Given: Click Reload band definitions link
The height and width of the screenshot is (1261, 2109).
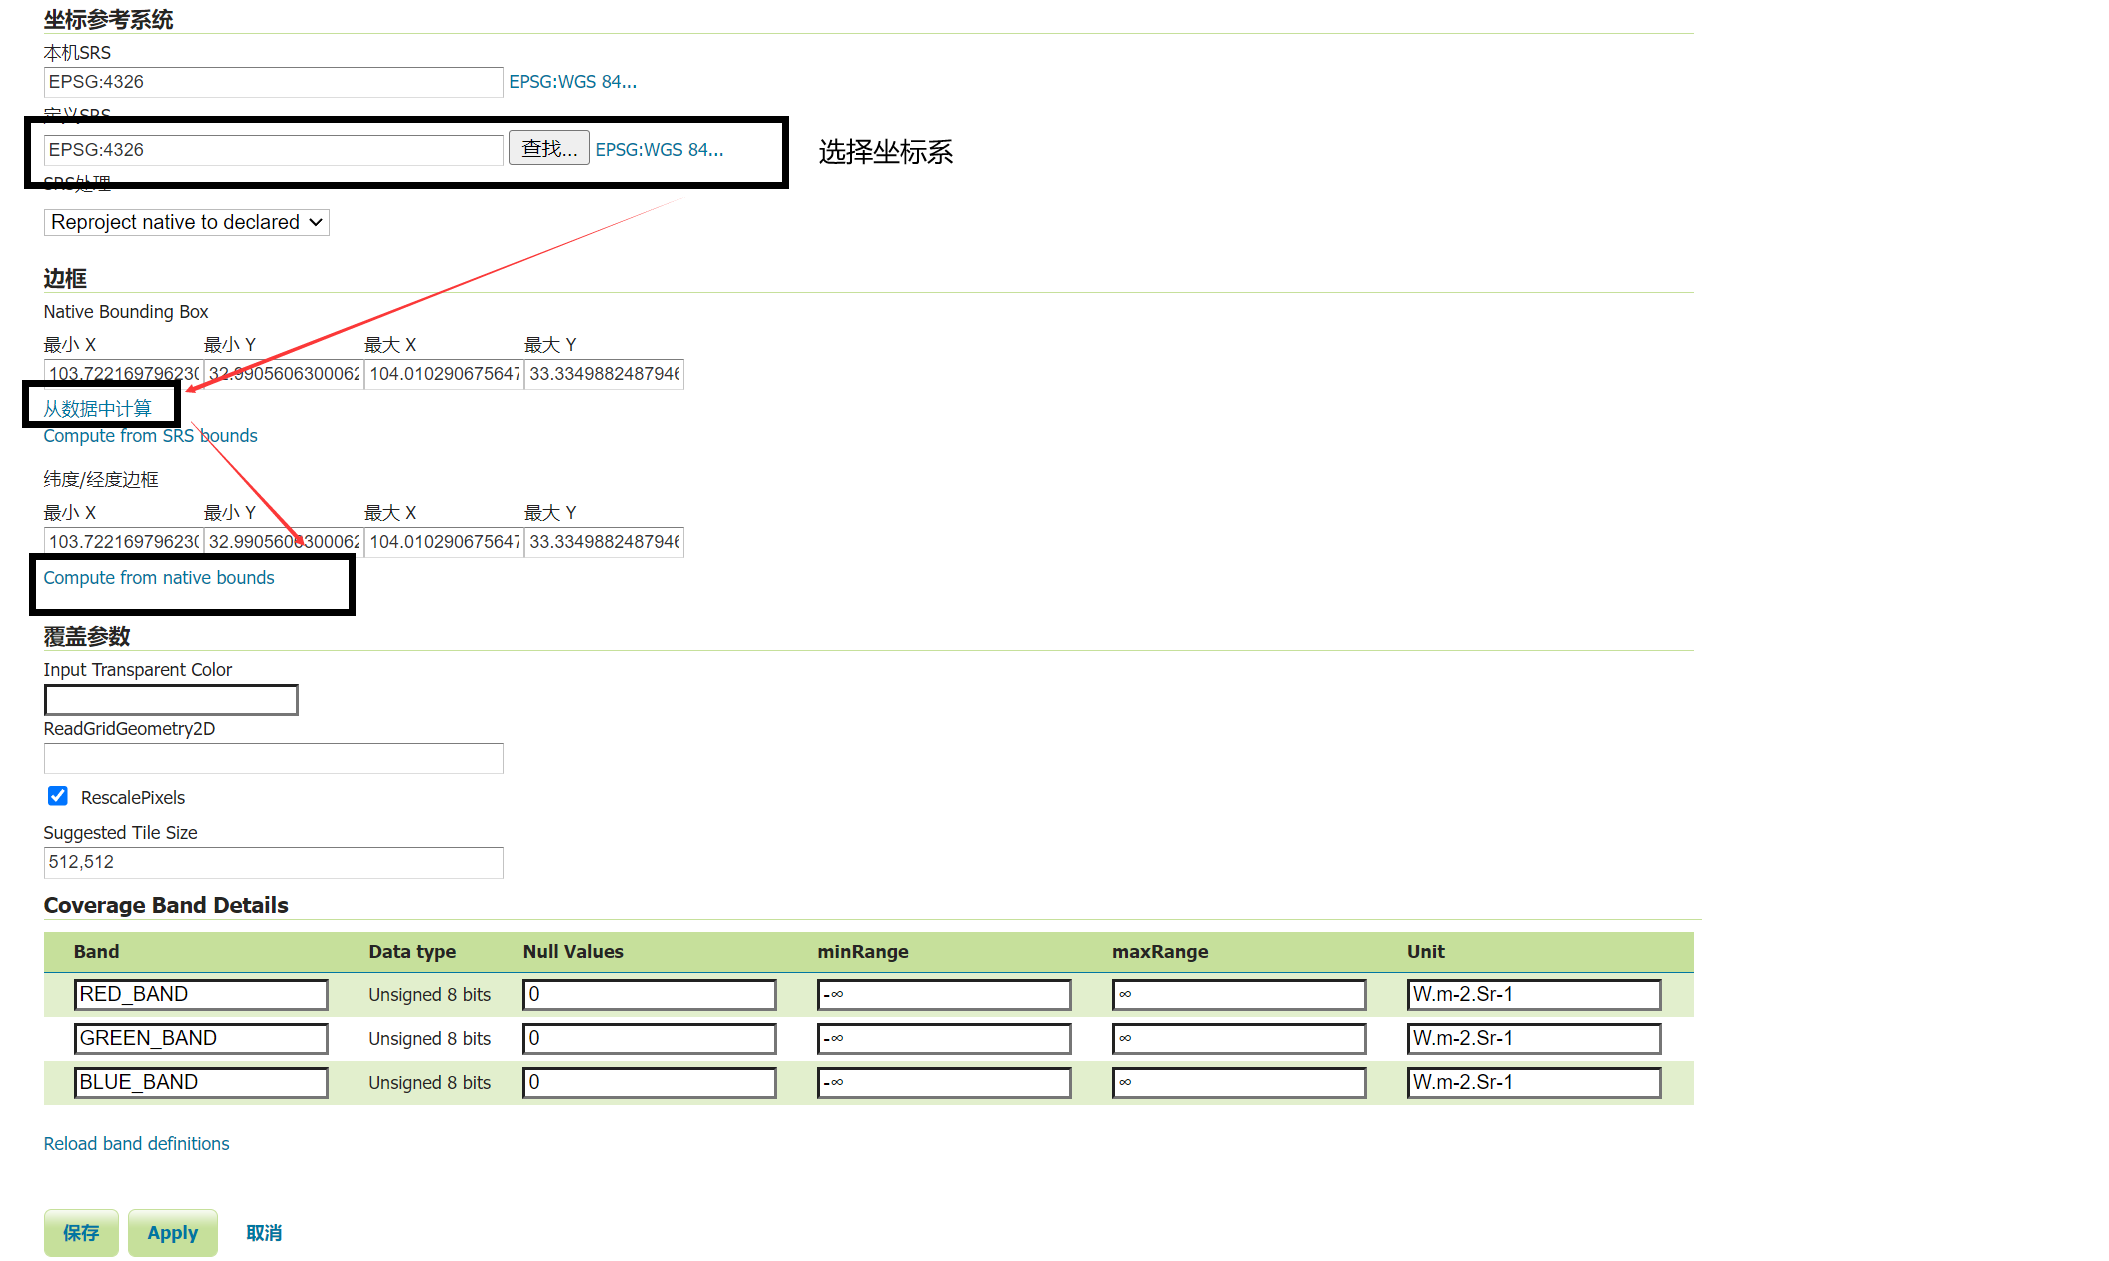Looking at the screenshot, I should click(136, 1143).
